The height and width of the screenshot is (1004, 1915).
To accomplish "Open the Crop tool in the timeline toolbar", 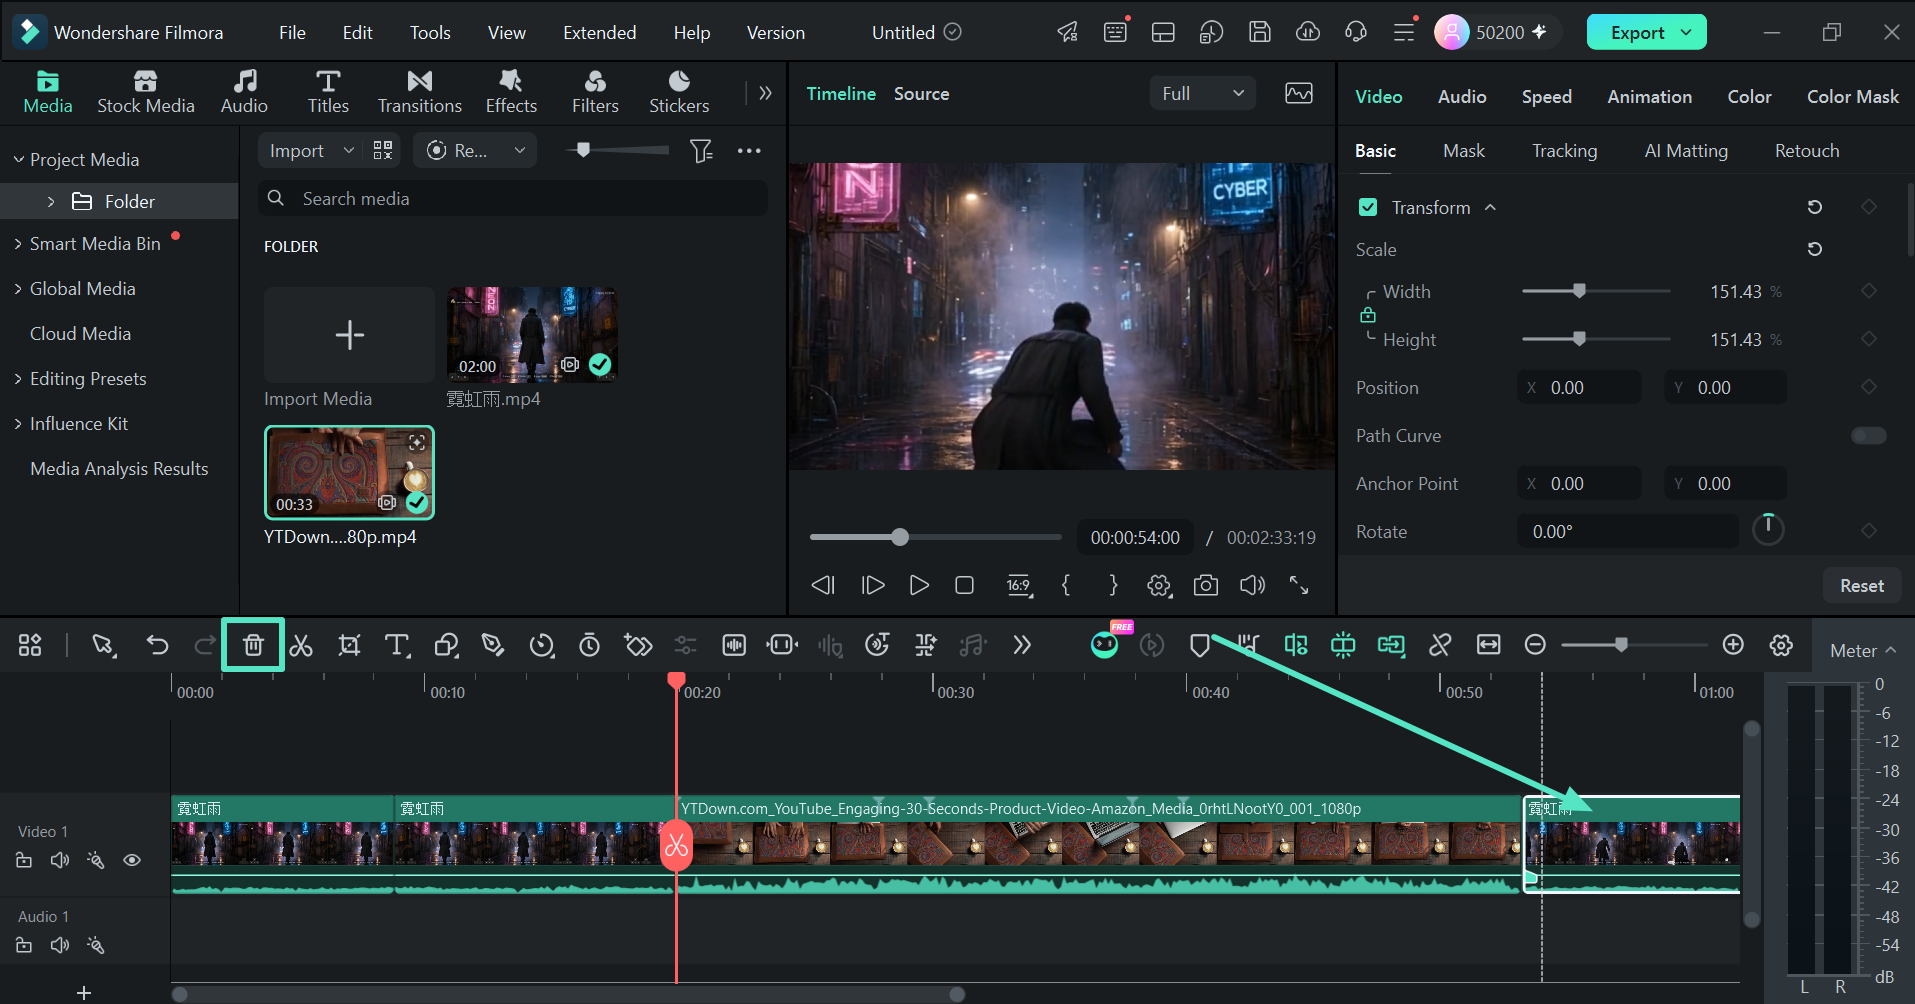I will (349, 645).
